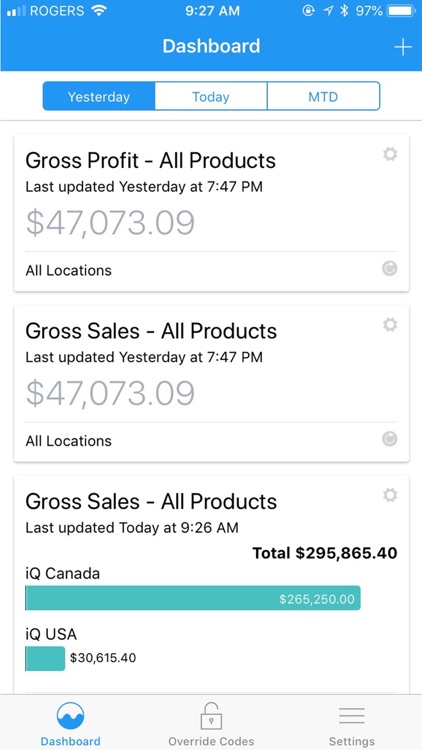The image size is (422, 750).
Task: Select the iQ USA sales bar
Action: (x=45, y=659)
